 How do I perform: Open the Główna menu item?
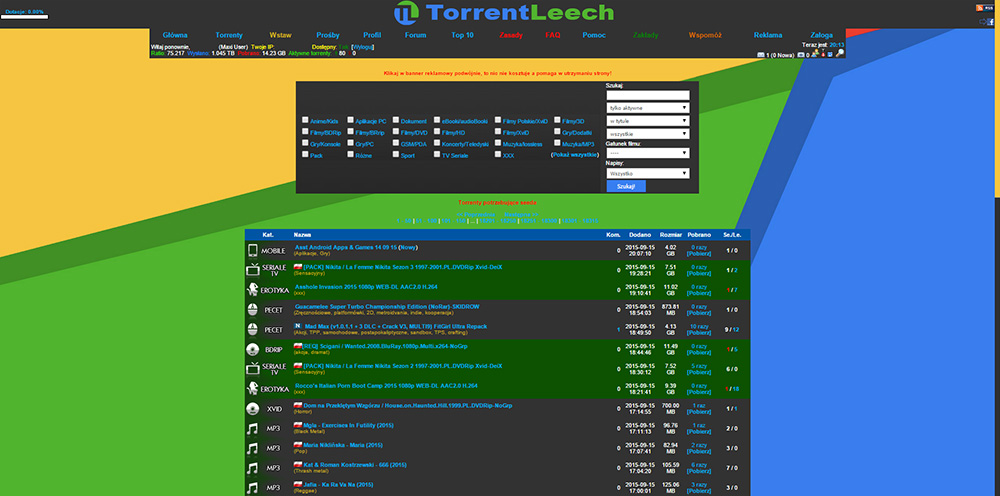pos(175,35)
